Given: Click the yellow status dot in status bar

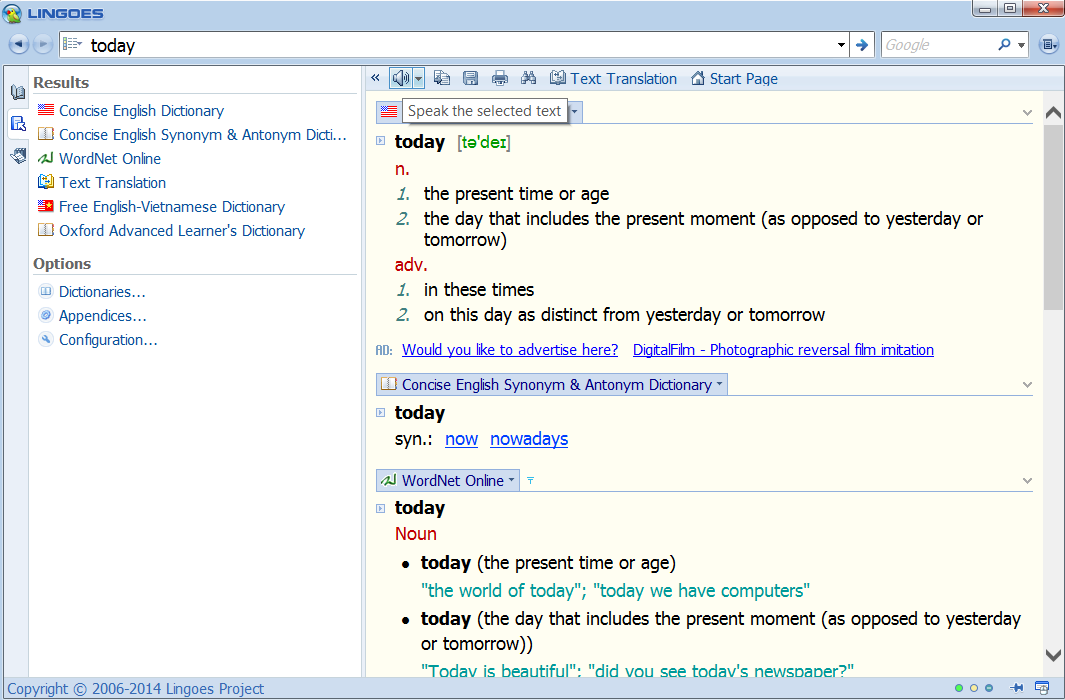Looking at the screenshot, I should 974,688.
